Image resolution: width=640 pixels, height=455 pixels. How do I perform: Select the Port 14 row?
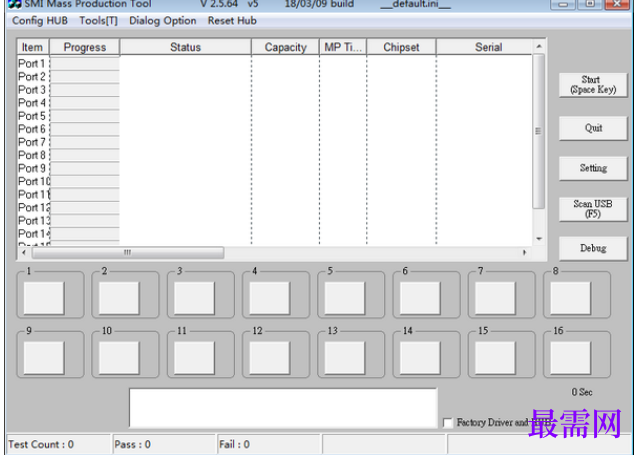click(274, 233)
